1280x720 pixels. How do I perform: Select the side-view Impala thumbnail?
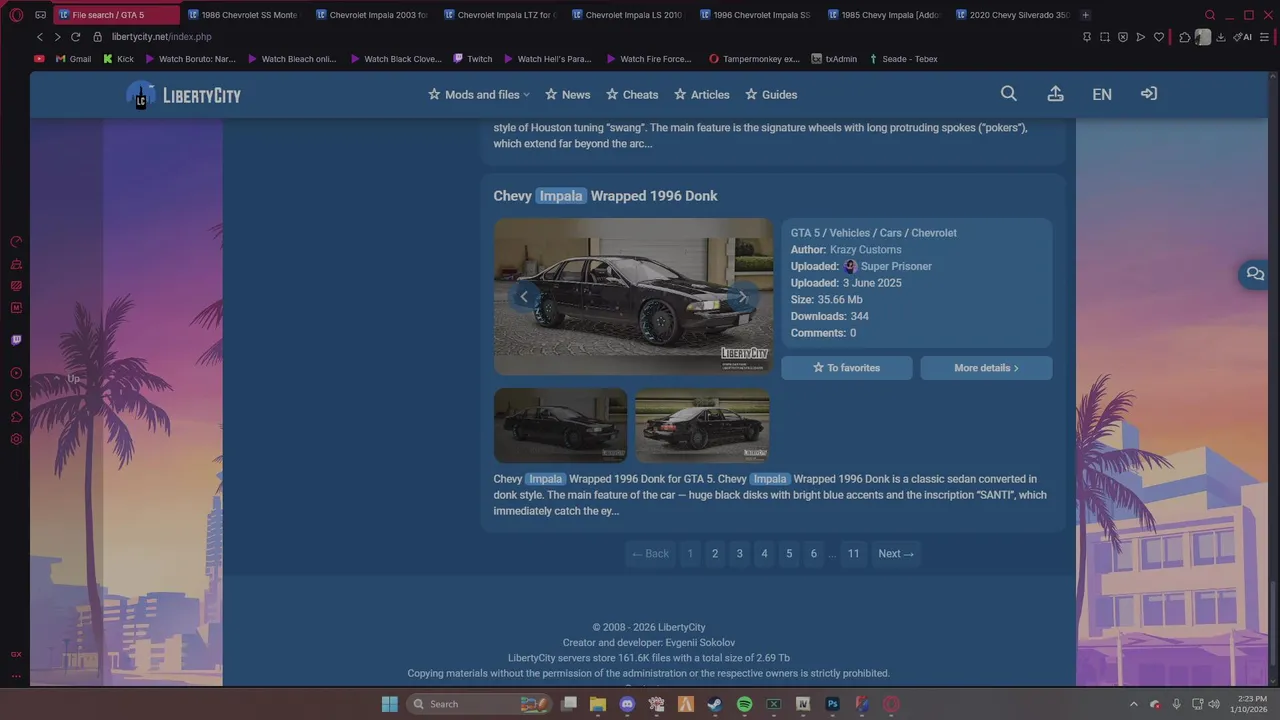560,425
